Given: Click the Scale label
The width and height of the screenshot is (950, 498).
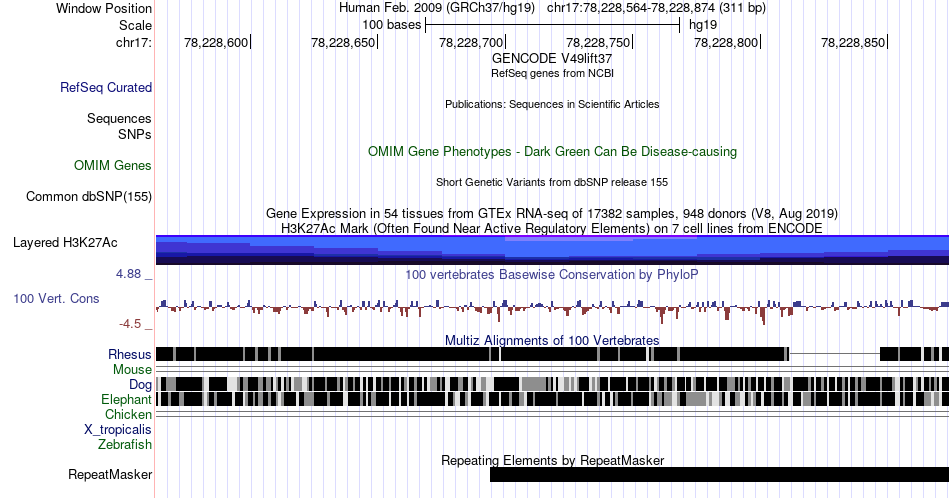Looking at the screenshot, I should click(135, 25).
